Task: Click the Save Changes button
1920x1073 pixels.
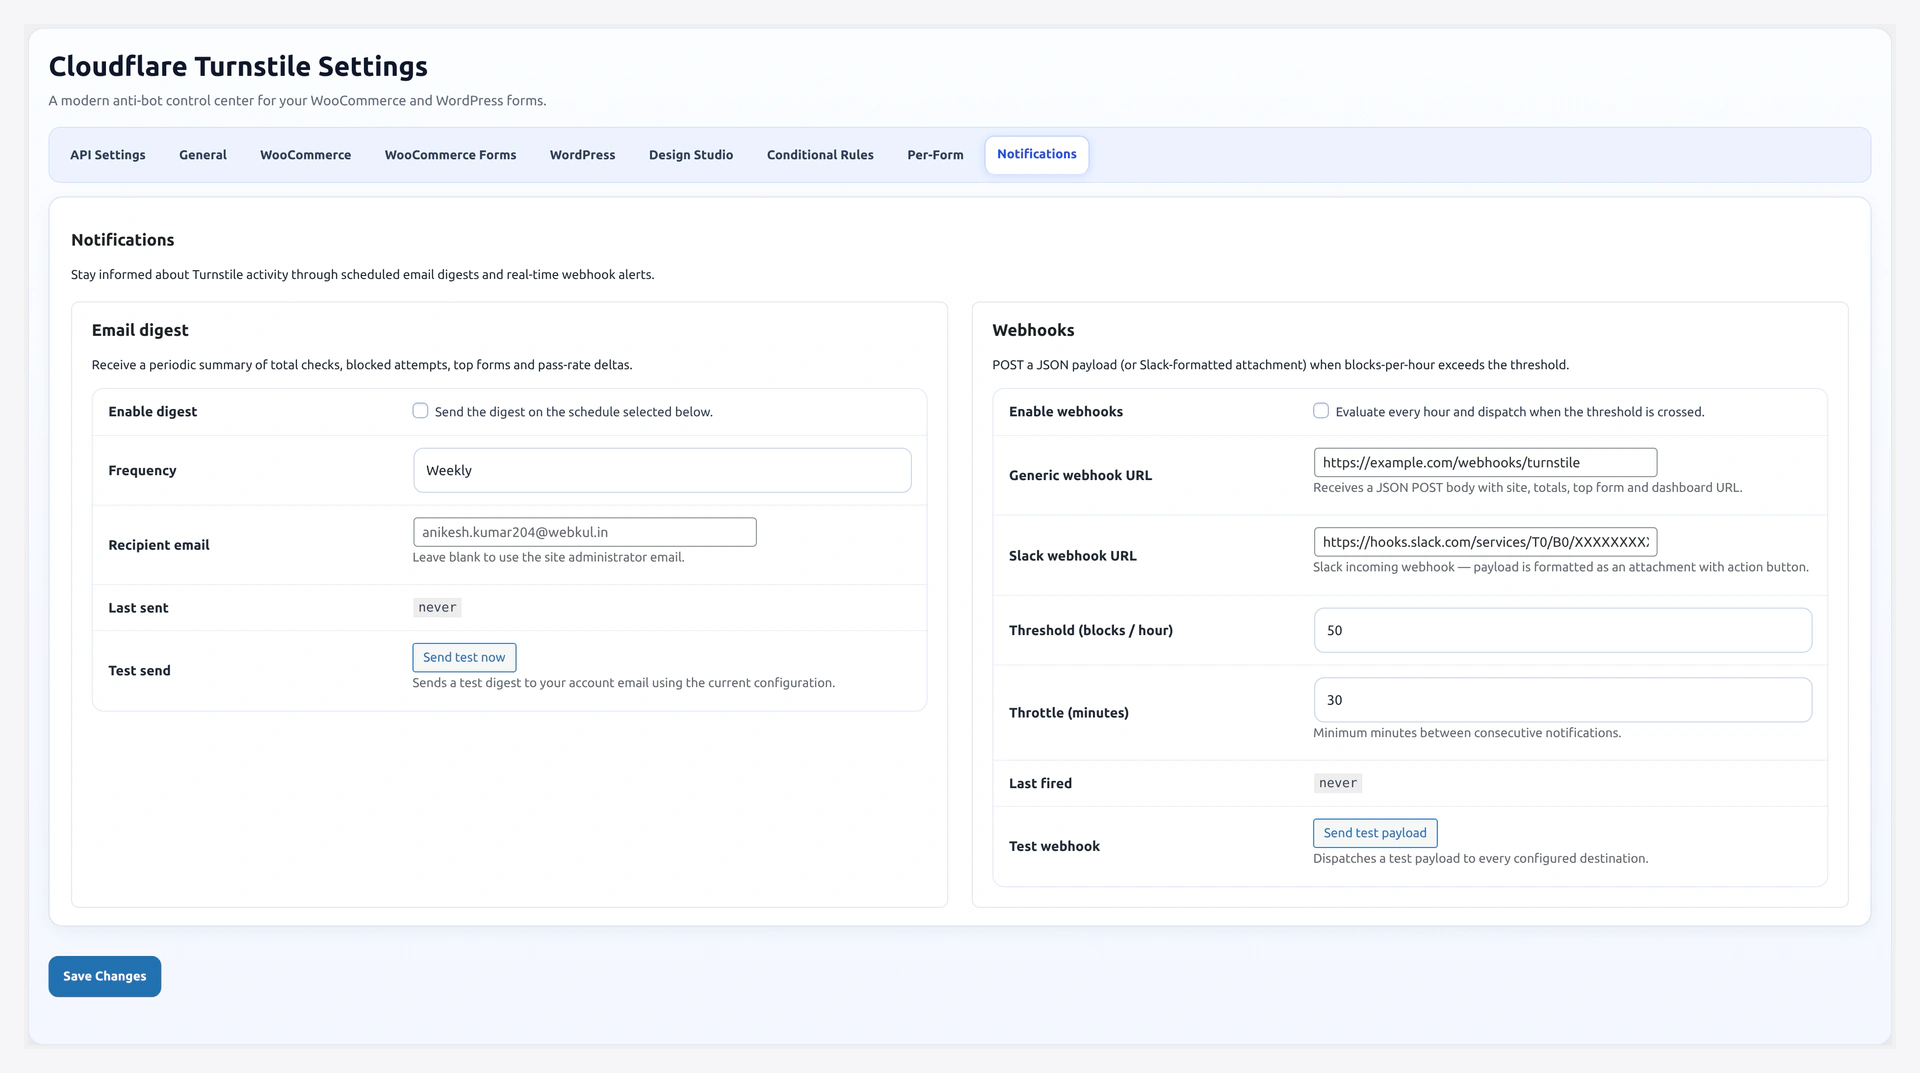Action: tap(105, 976)
